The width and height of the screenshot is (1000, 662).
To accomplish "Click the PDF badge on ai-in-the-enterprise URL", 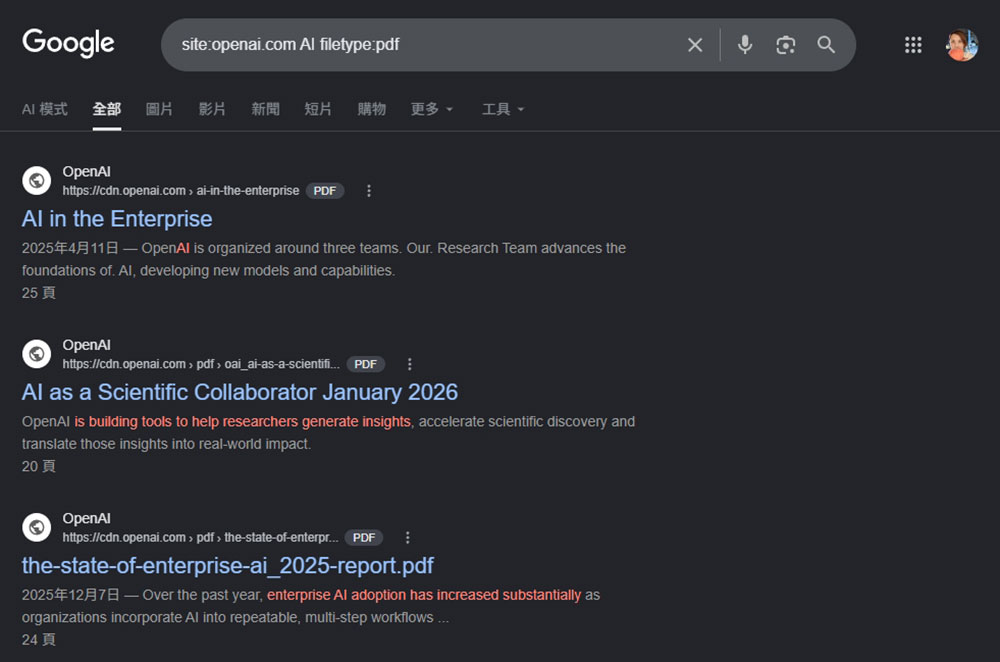I will [x=325, y=191].
